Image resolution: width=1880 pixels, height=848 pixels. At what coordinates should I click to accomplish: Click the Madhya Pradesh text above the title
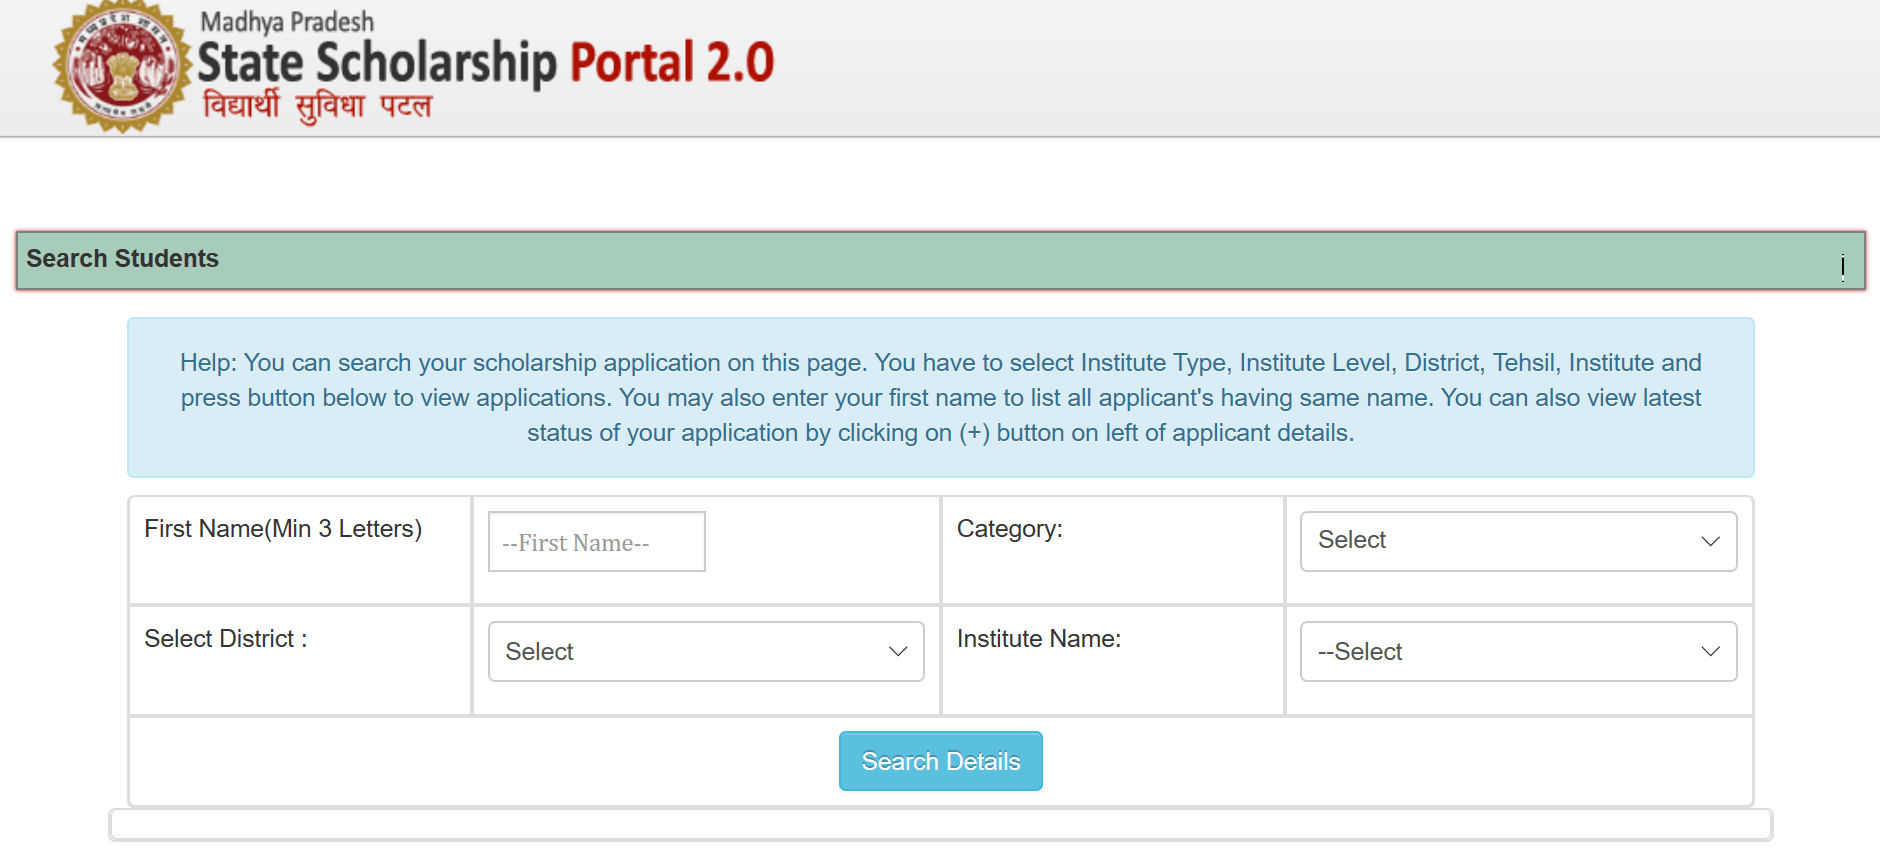point(287,21)
